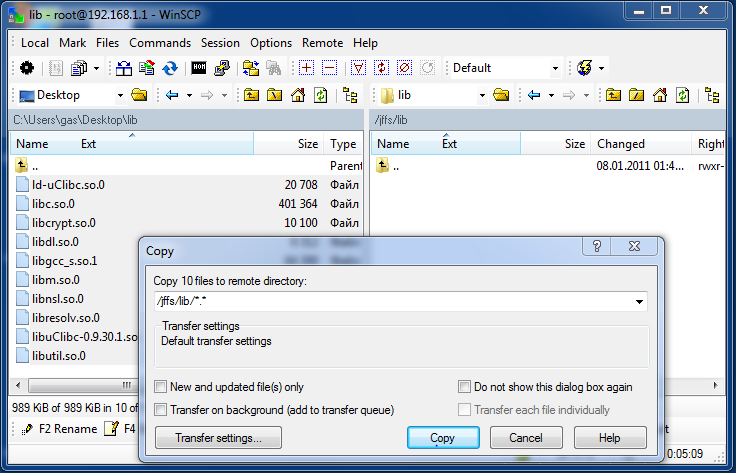Tick Do not show this dialog box again

point(464,387)
